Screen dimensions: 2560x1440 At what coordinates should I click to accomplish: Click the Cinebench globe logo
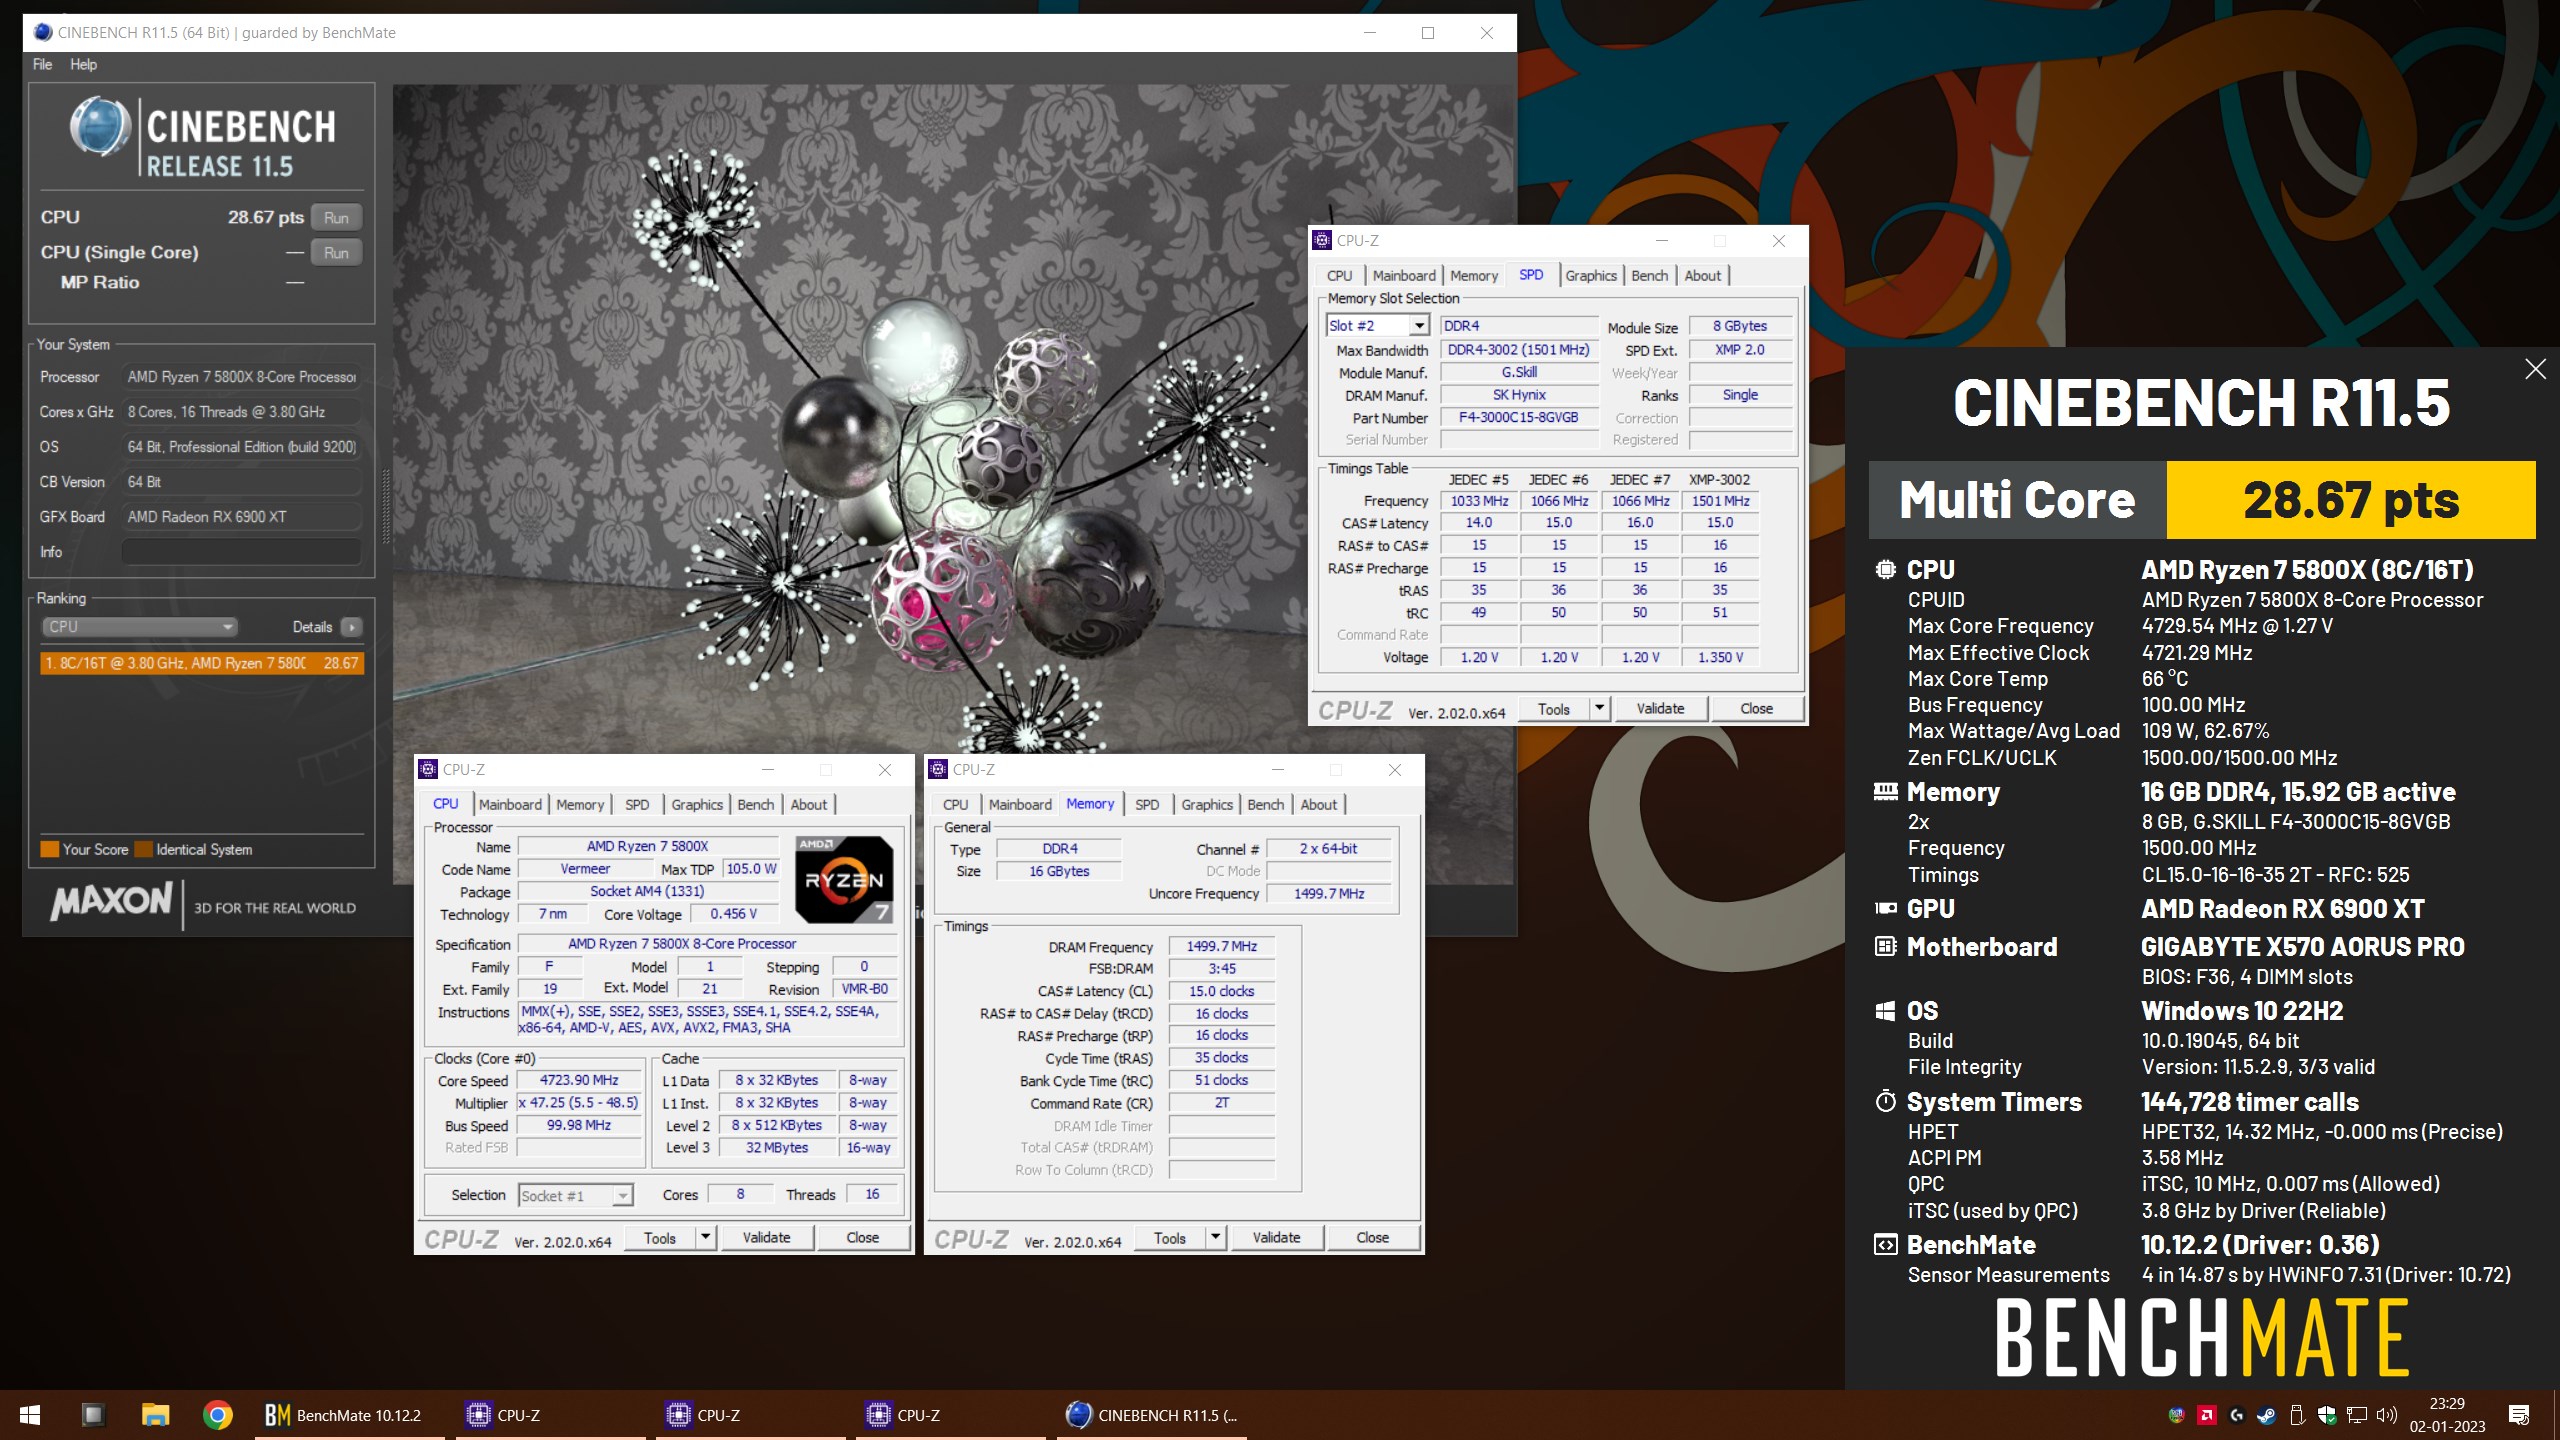point(100,126)
